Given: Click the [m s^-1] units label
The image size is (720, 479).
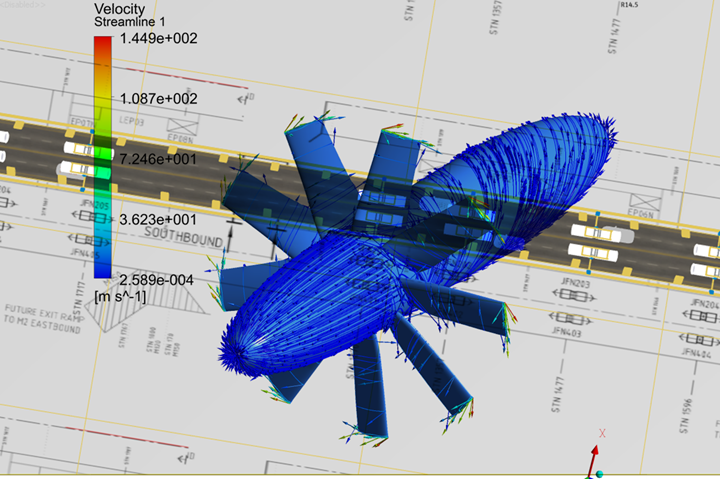Looking at the screenshot, I should point(120,297).
